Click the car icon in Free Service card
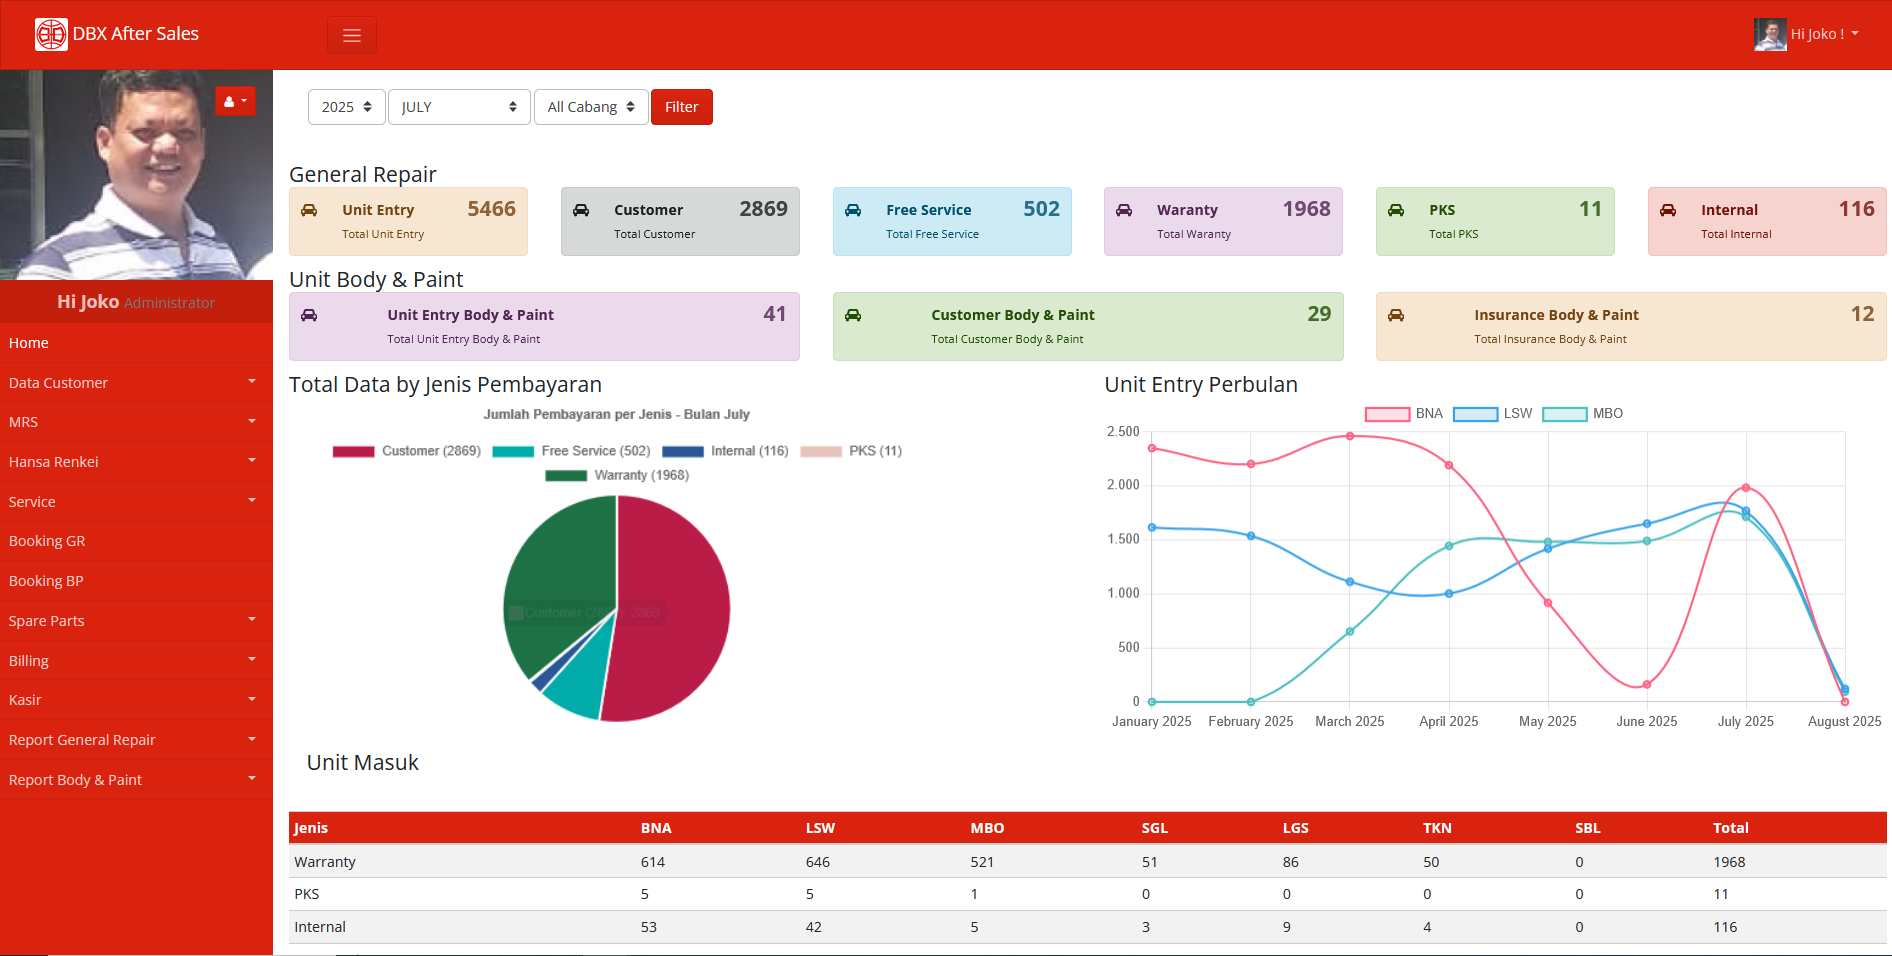Image resolution: width=1892 pixels, height=956 pixels. pos(853,210)
